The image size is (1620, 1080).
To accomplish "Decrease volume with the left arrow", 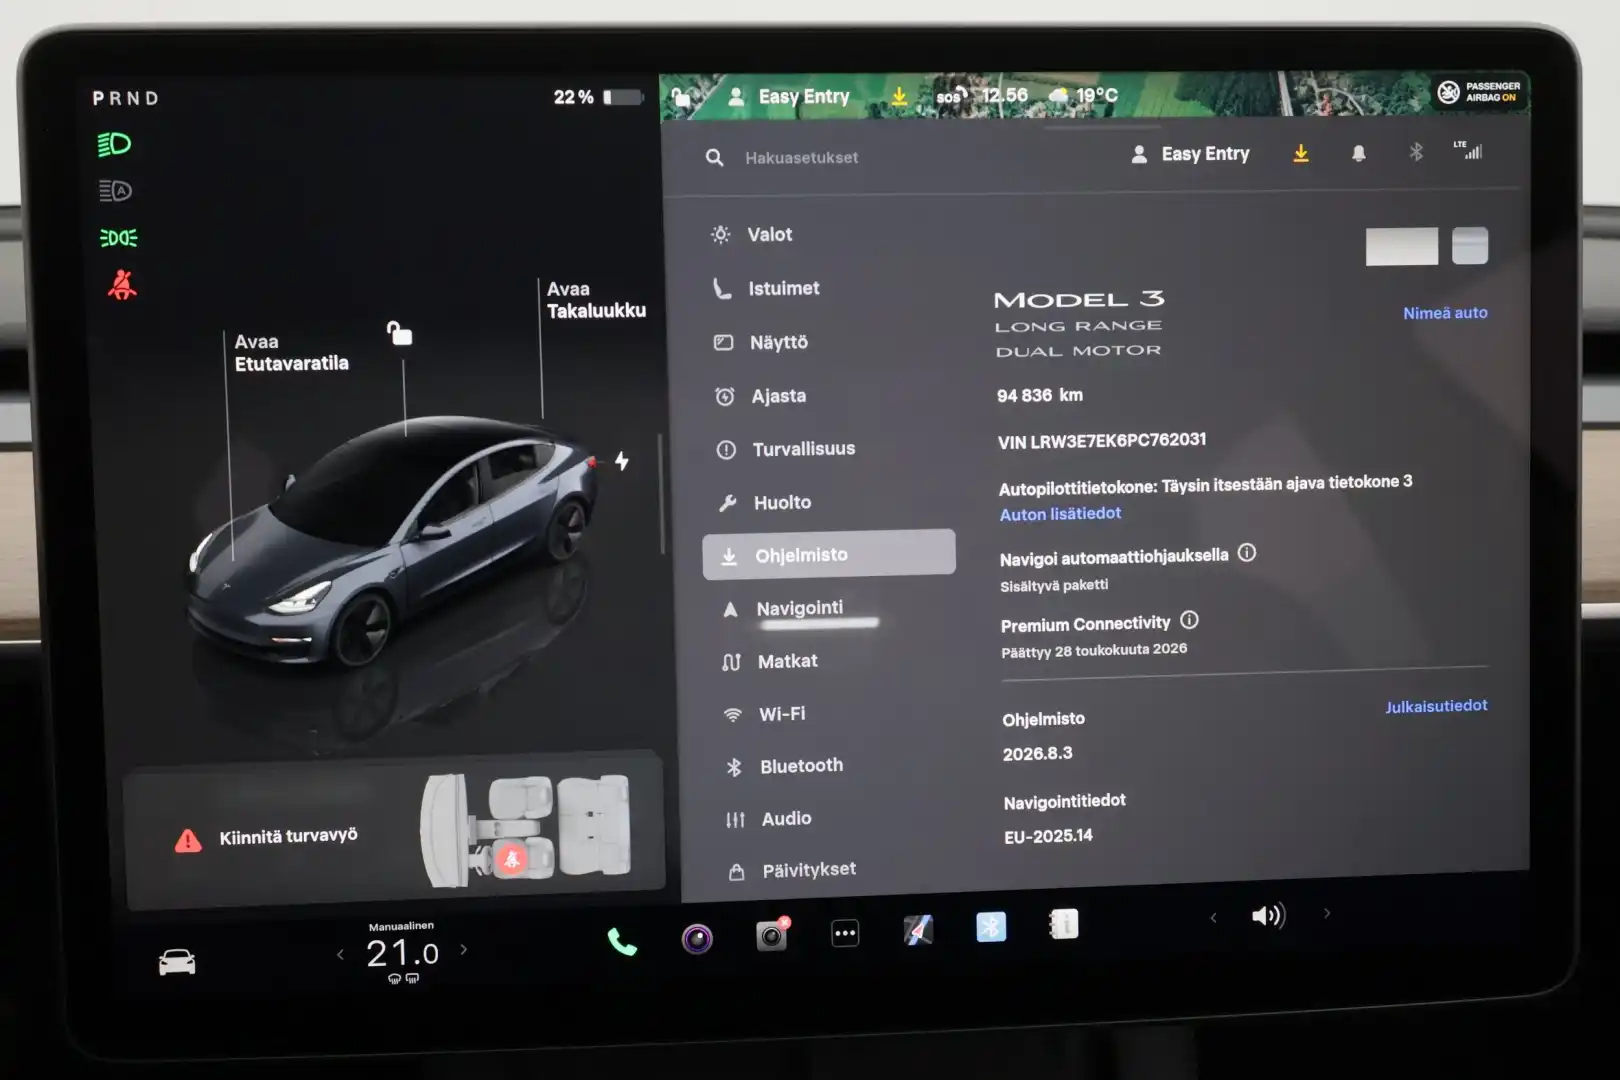I will 1213,917.
